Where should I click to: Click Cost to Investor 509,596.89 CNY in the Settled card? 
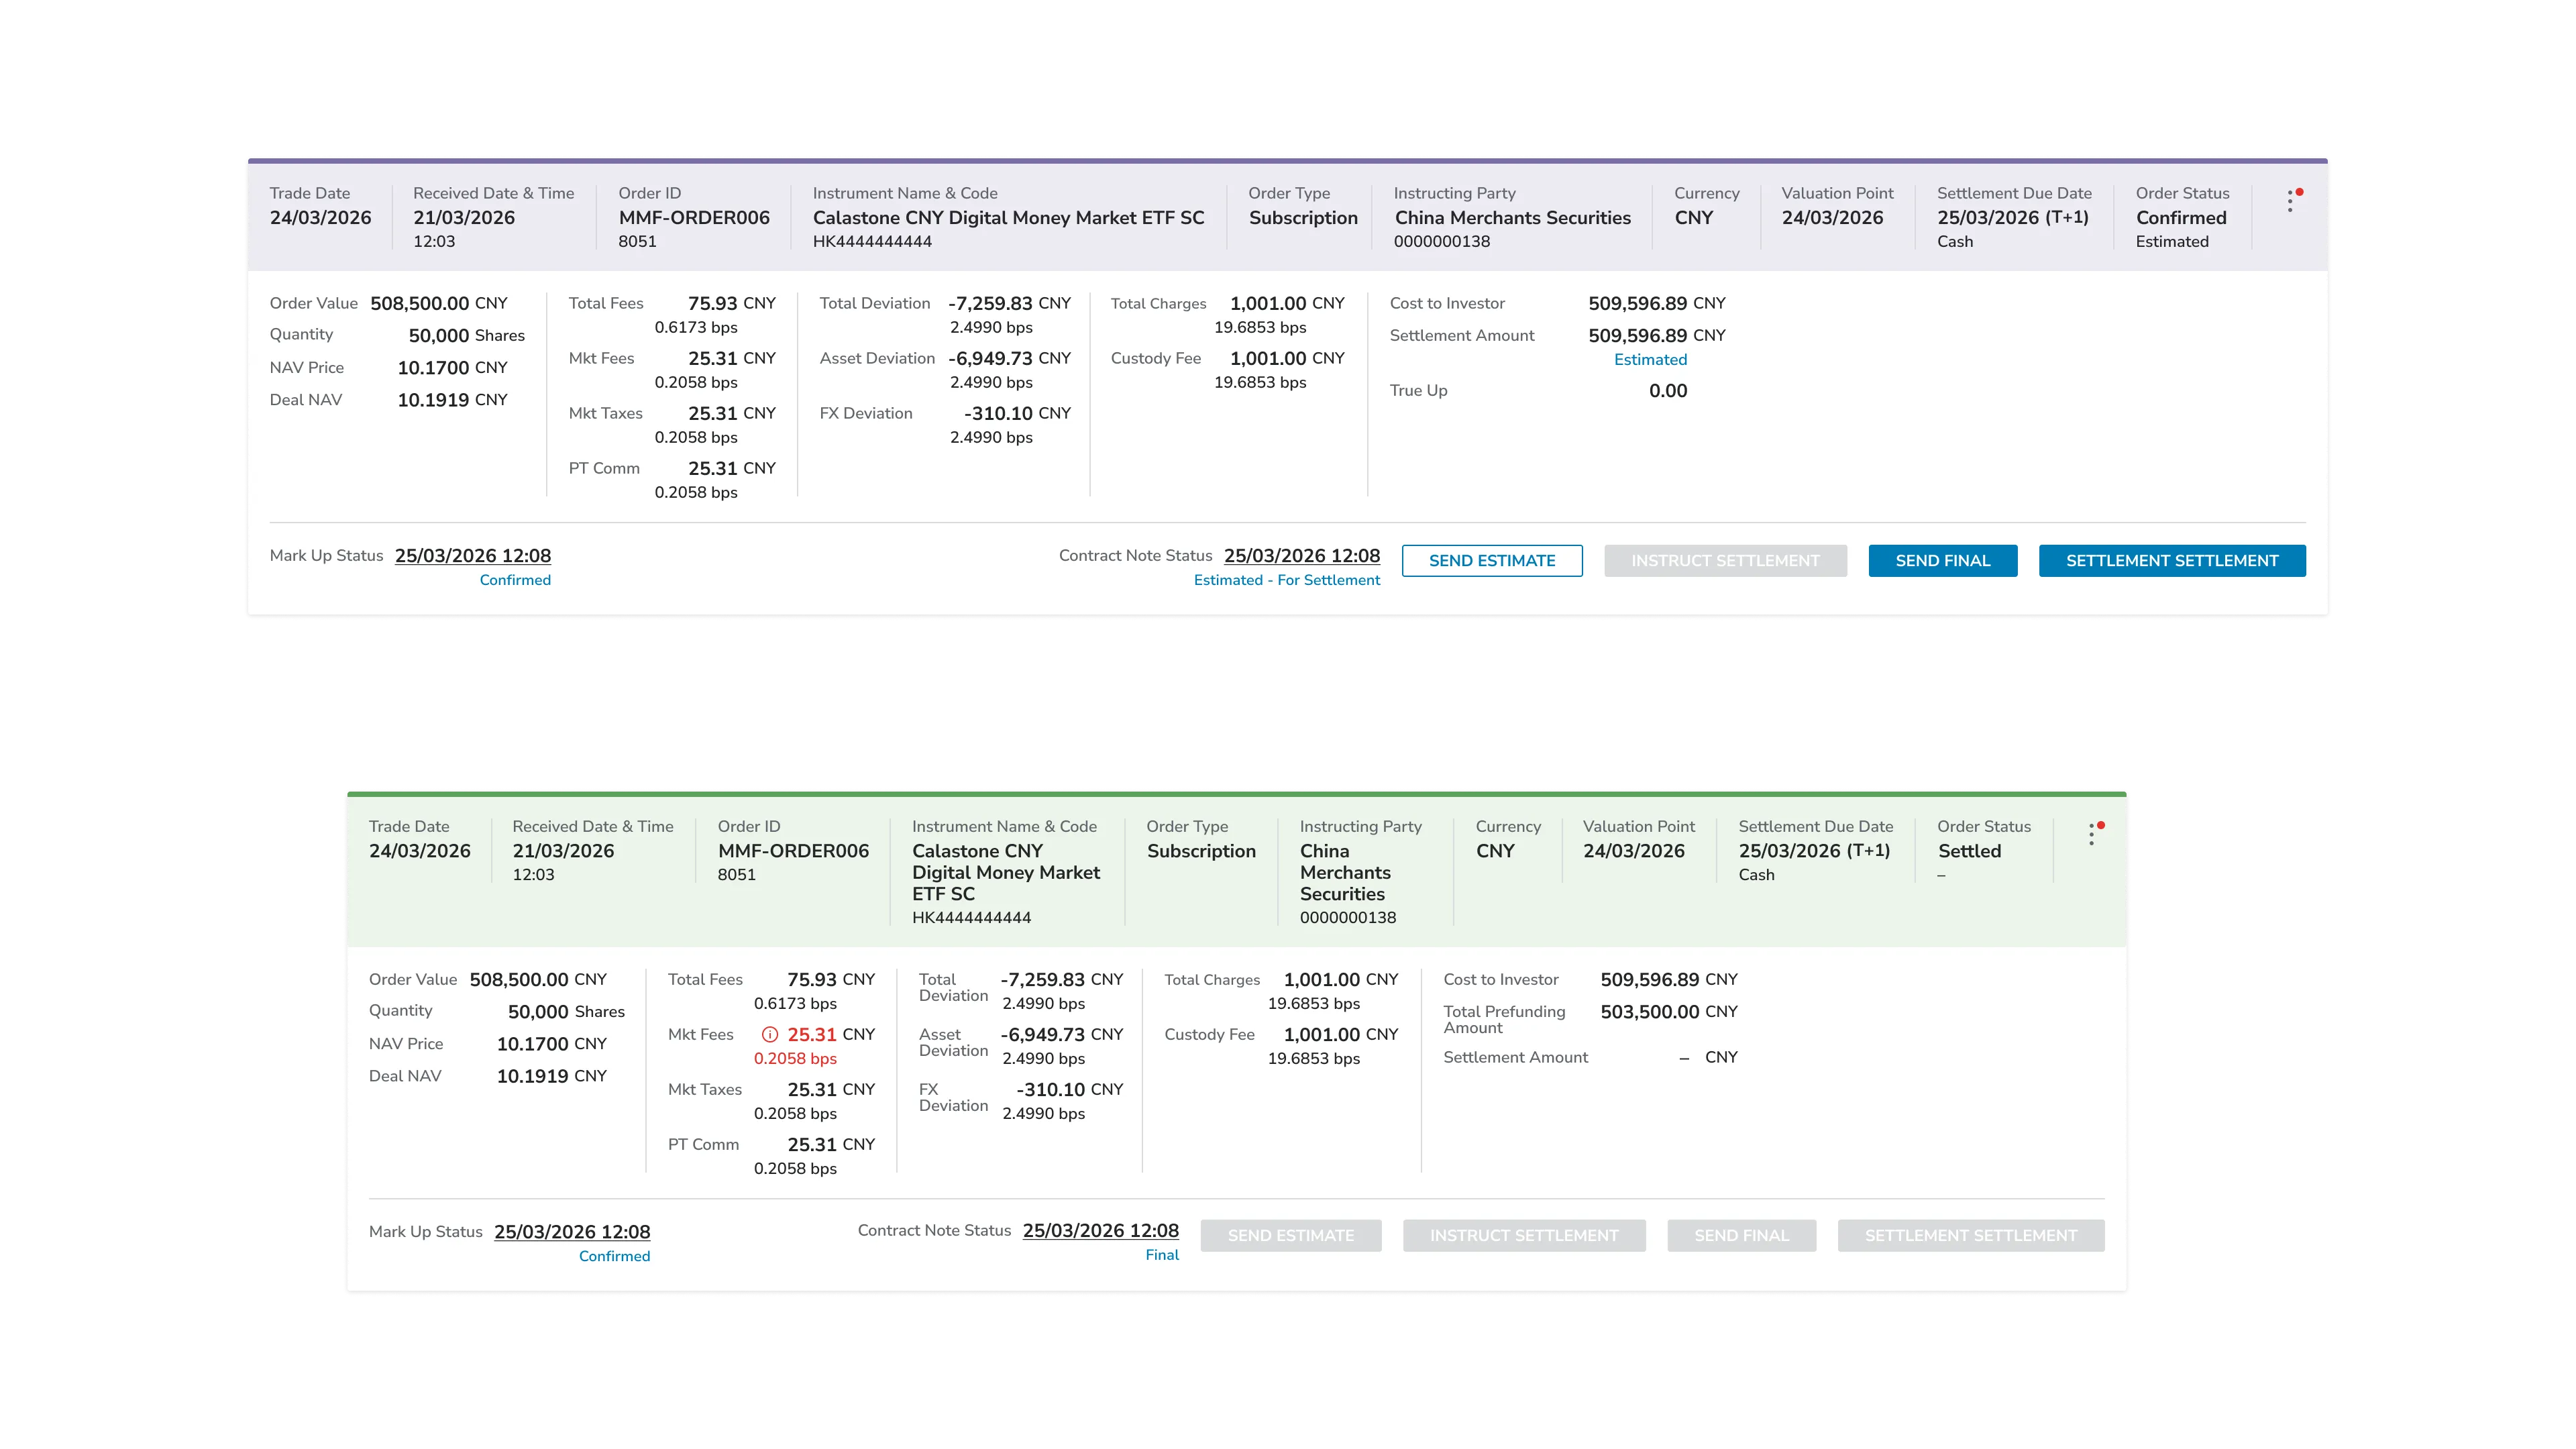click(1669, 980)
